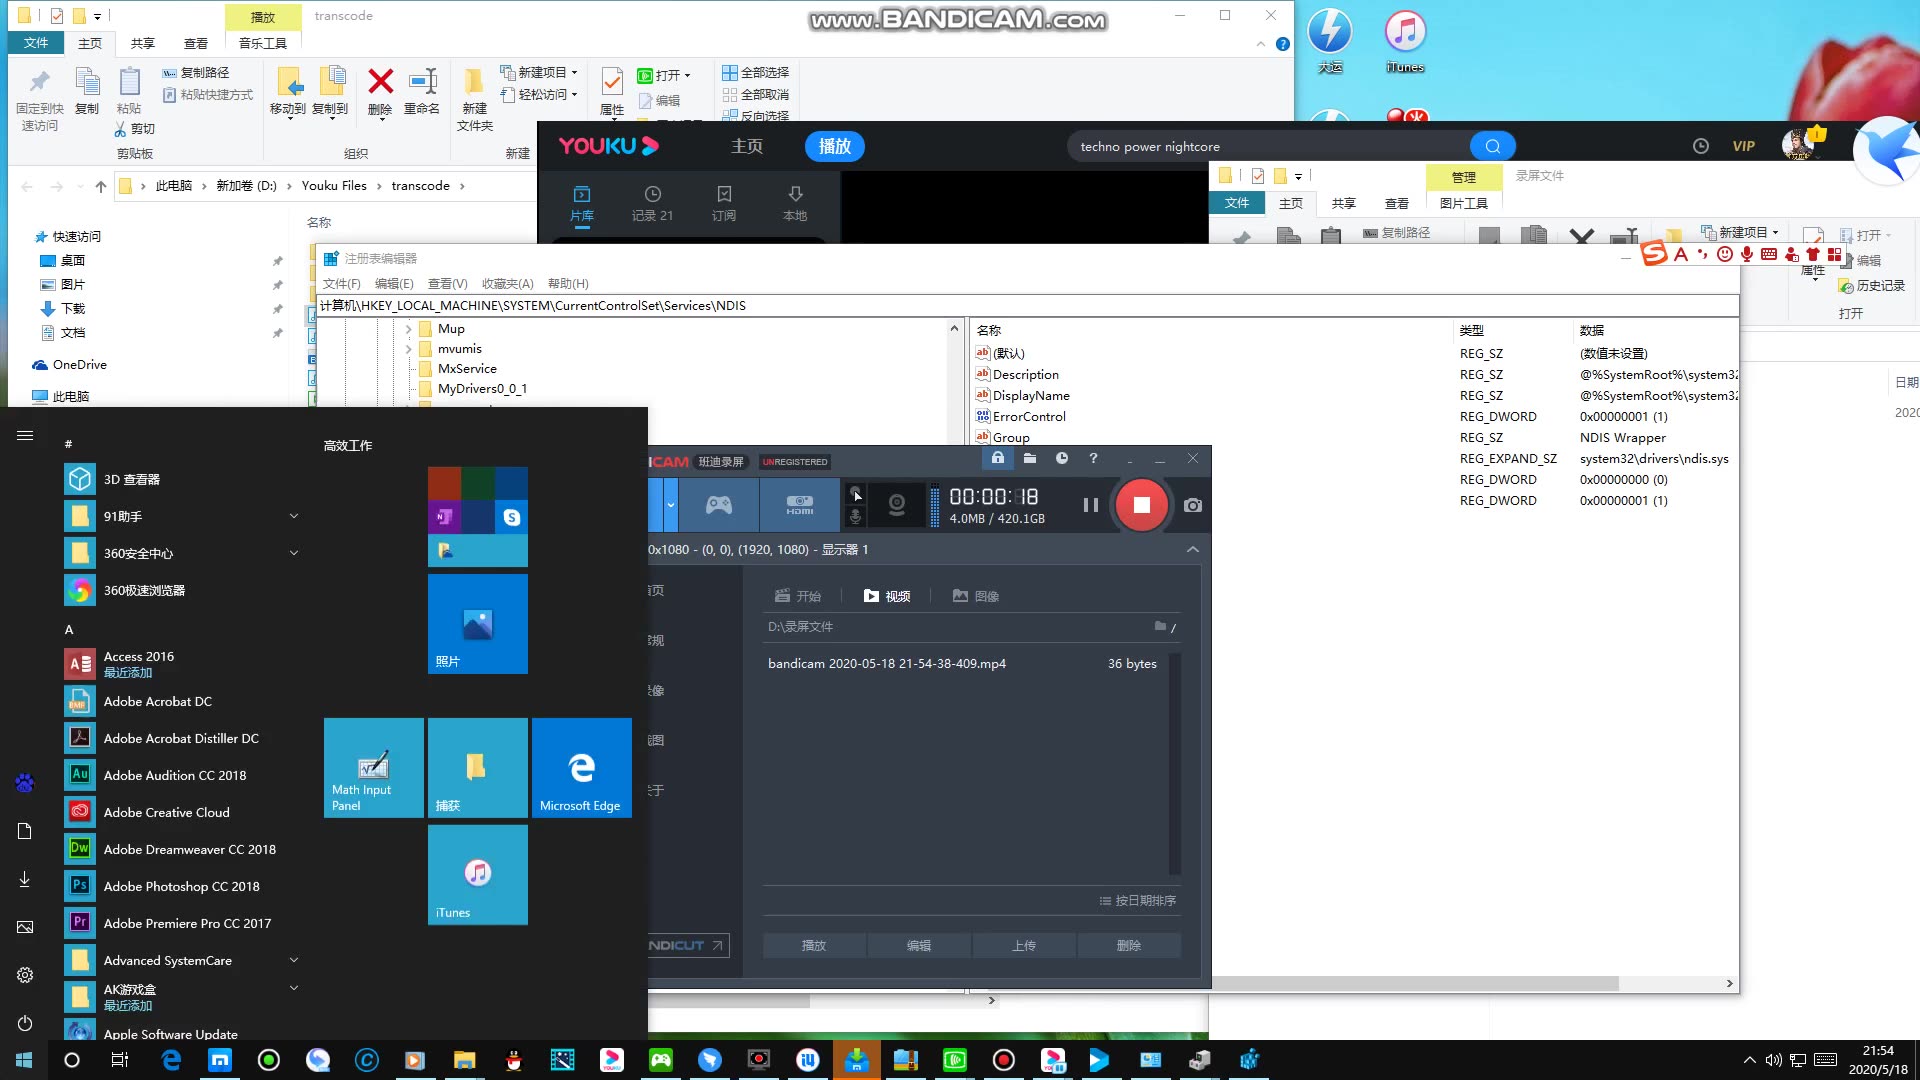Collapse Bandicam's recording area info bar

point(1192,549)
